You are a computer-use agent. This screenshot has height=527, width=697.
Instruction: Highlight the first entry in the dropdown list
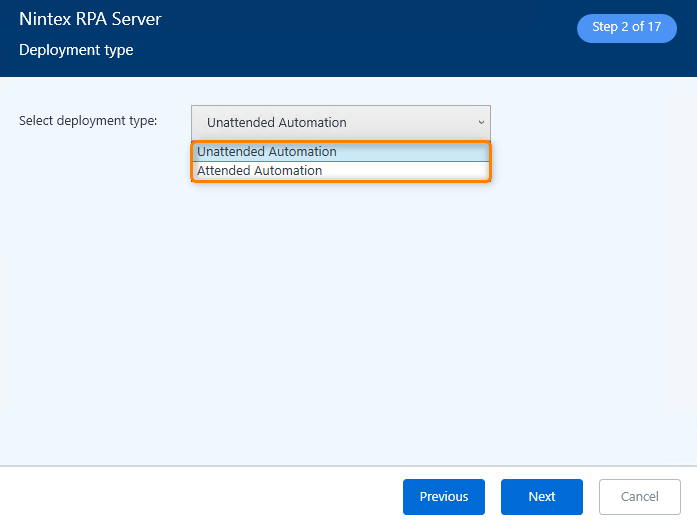click(x=267, y=152)
